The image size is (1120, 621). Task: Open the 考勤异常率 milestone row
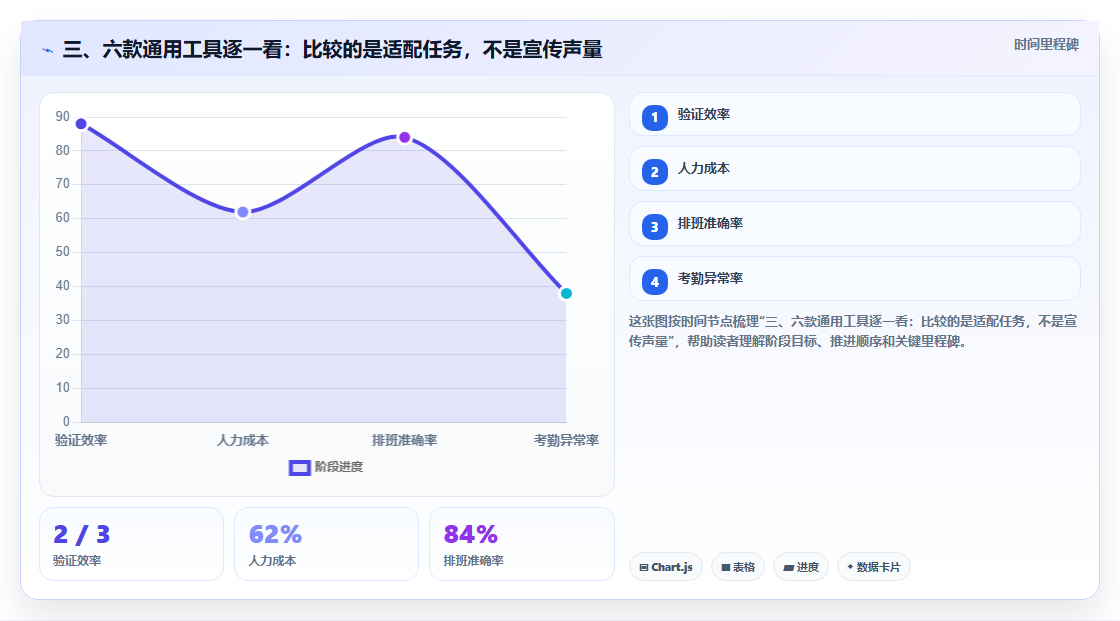854,279
